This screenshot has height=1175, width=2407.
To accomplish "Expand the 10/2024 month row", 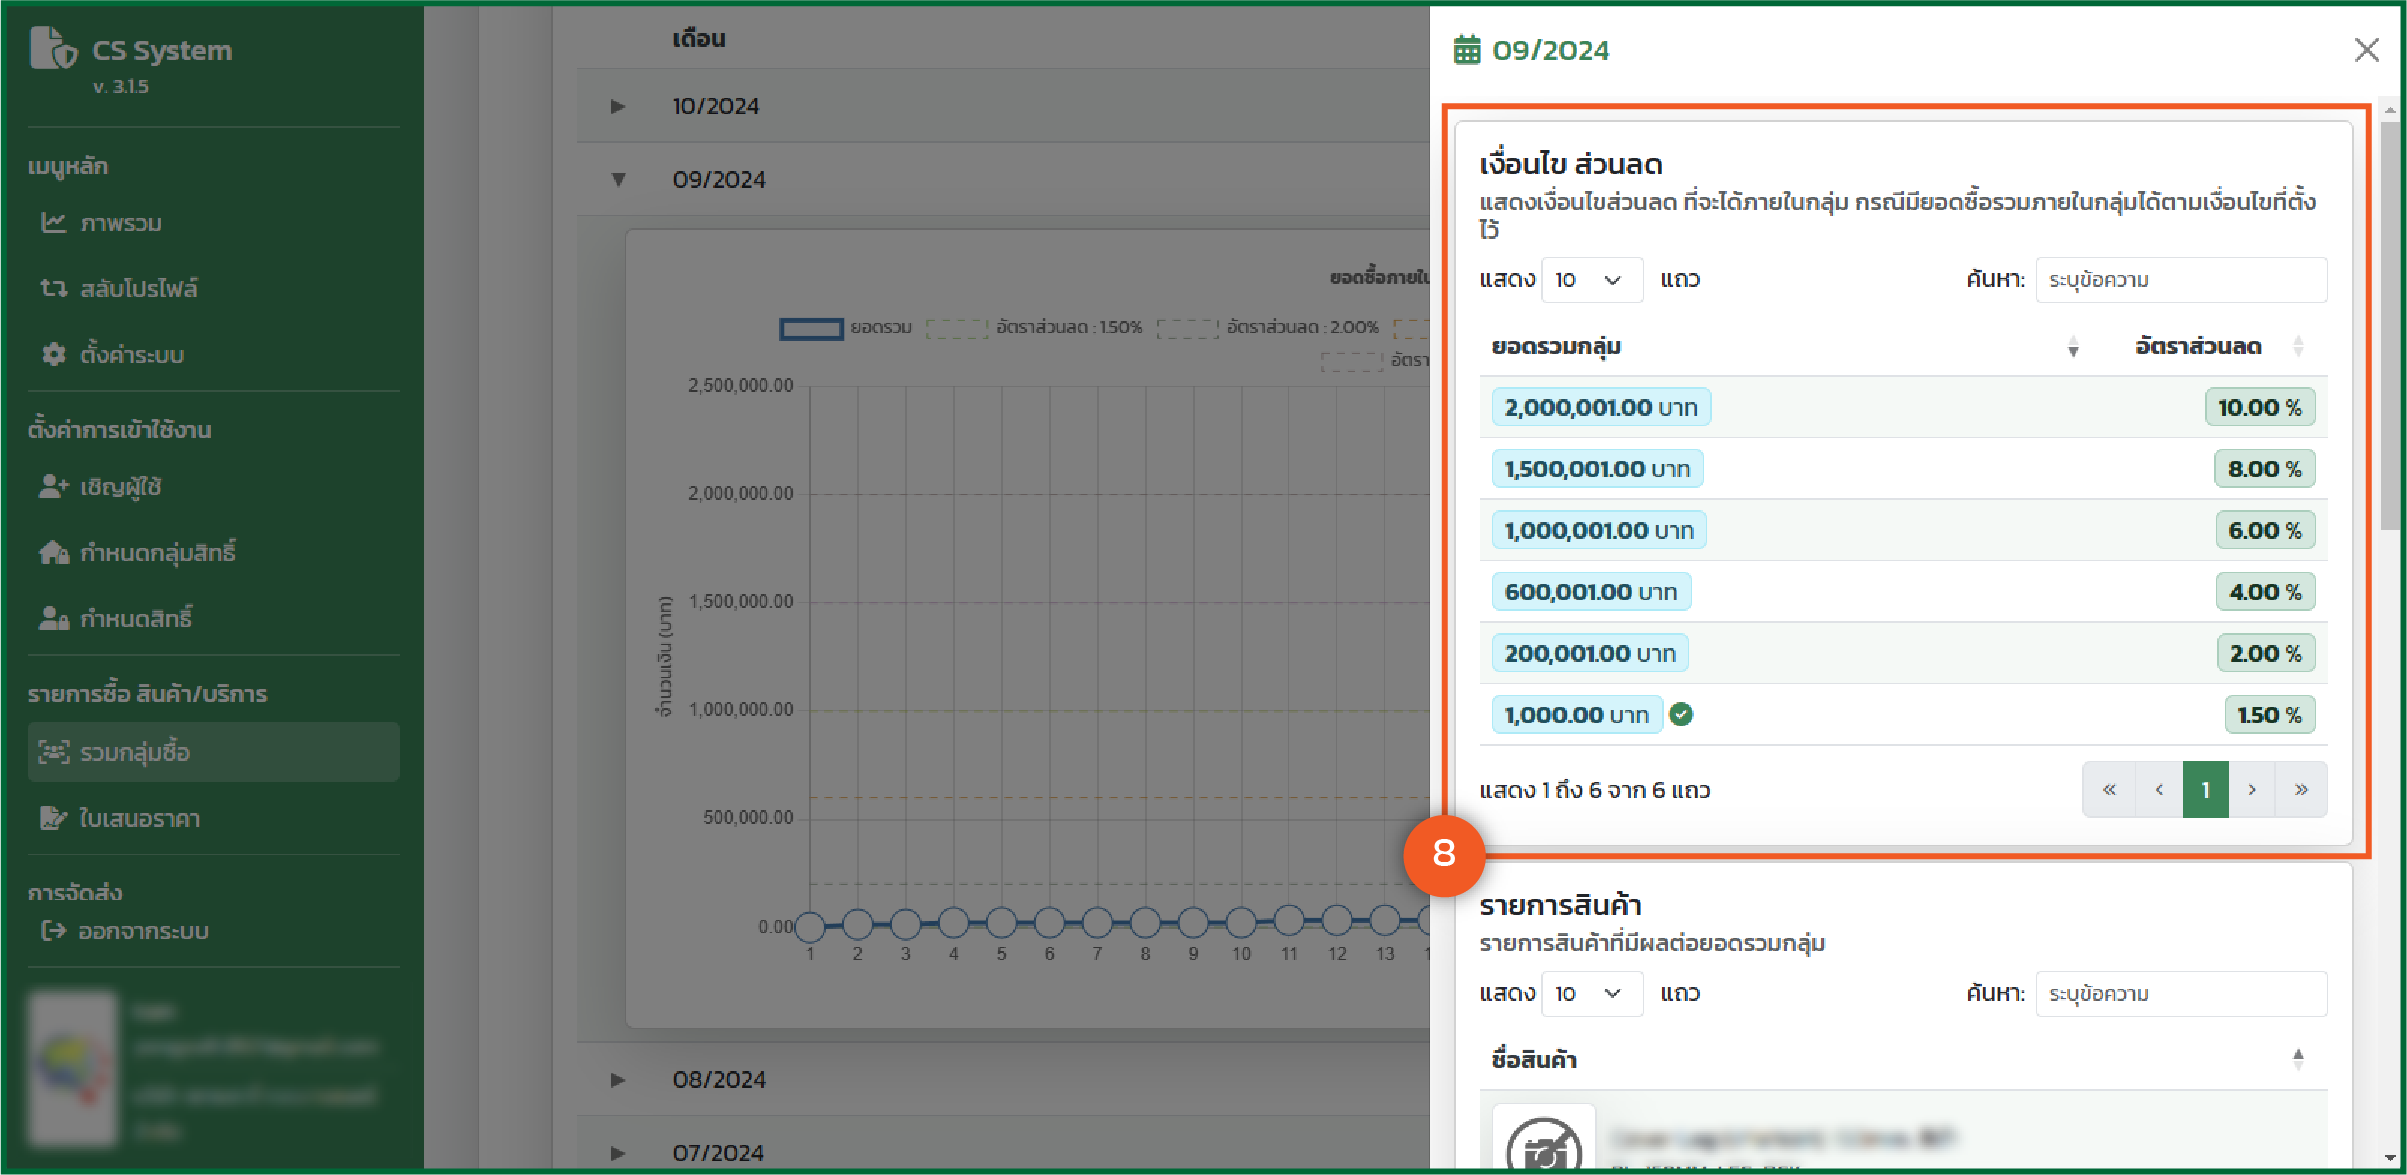I will coord(618,106).
